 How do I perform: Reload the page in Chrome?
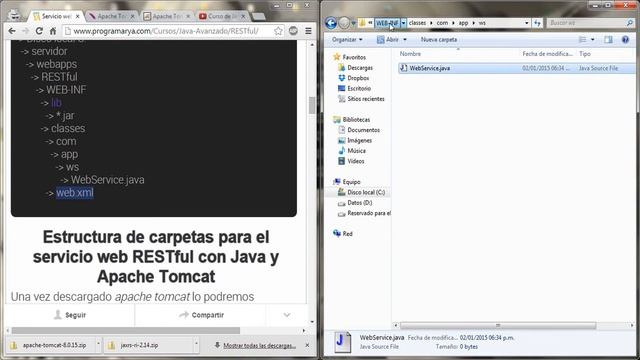[x=39, y=31]
